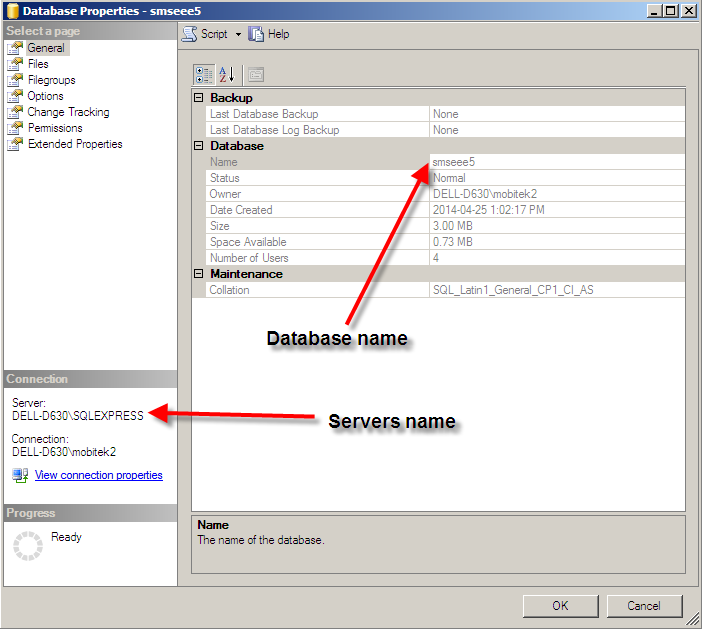Click the connection properties icon
702x629 pixels.
point(20,476)
